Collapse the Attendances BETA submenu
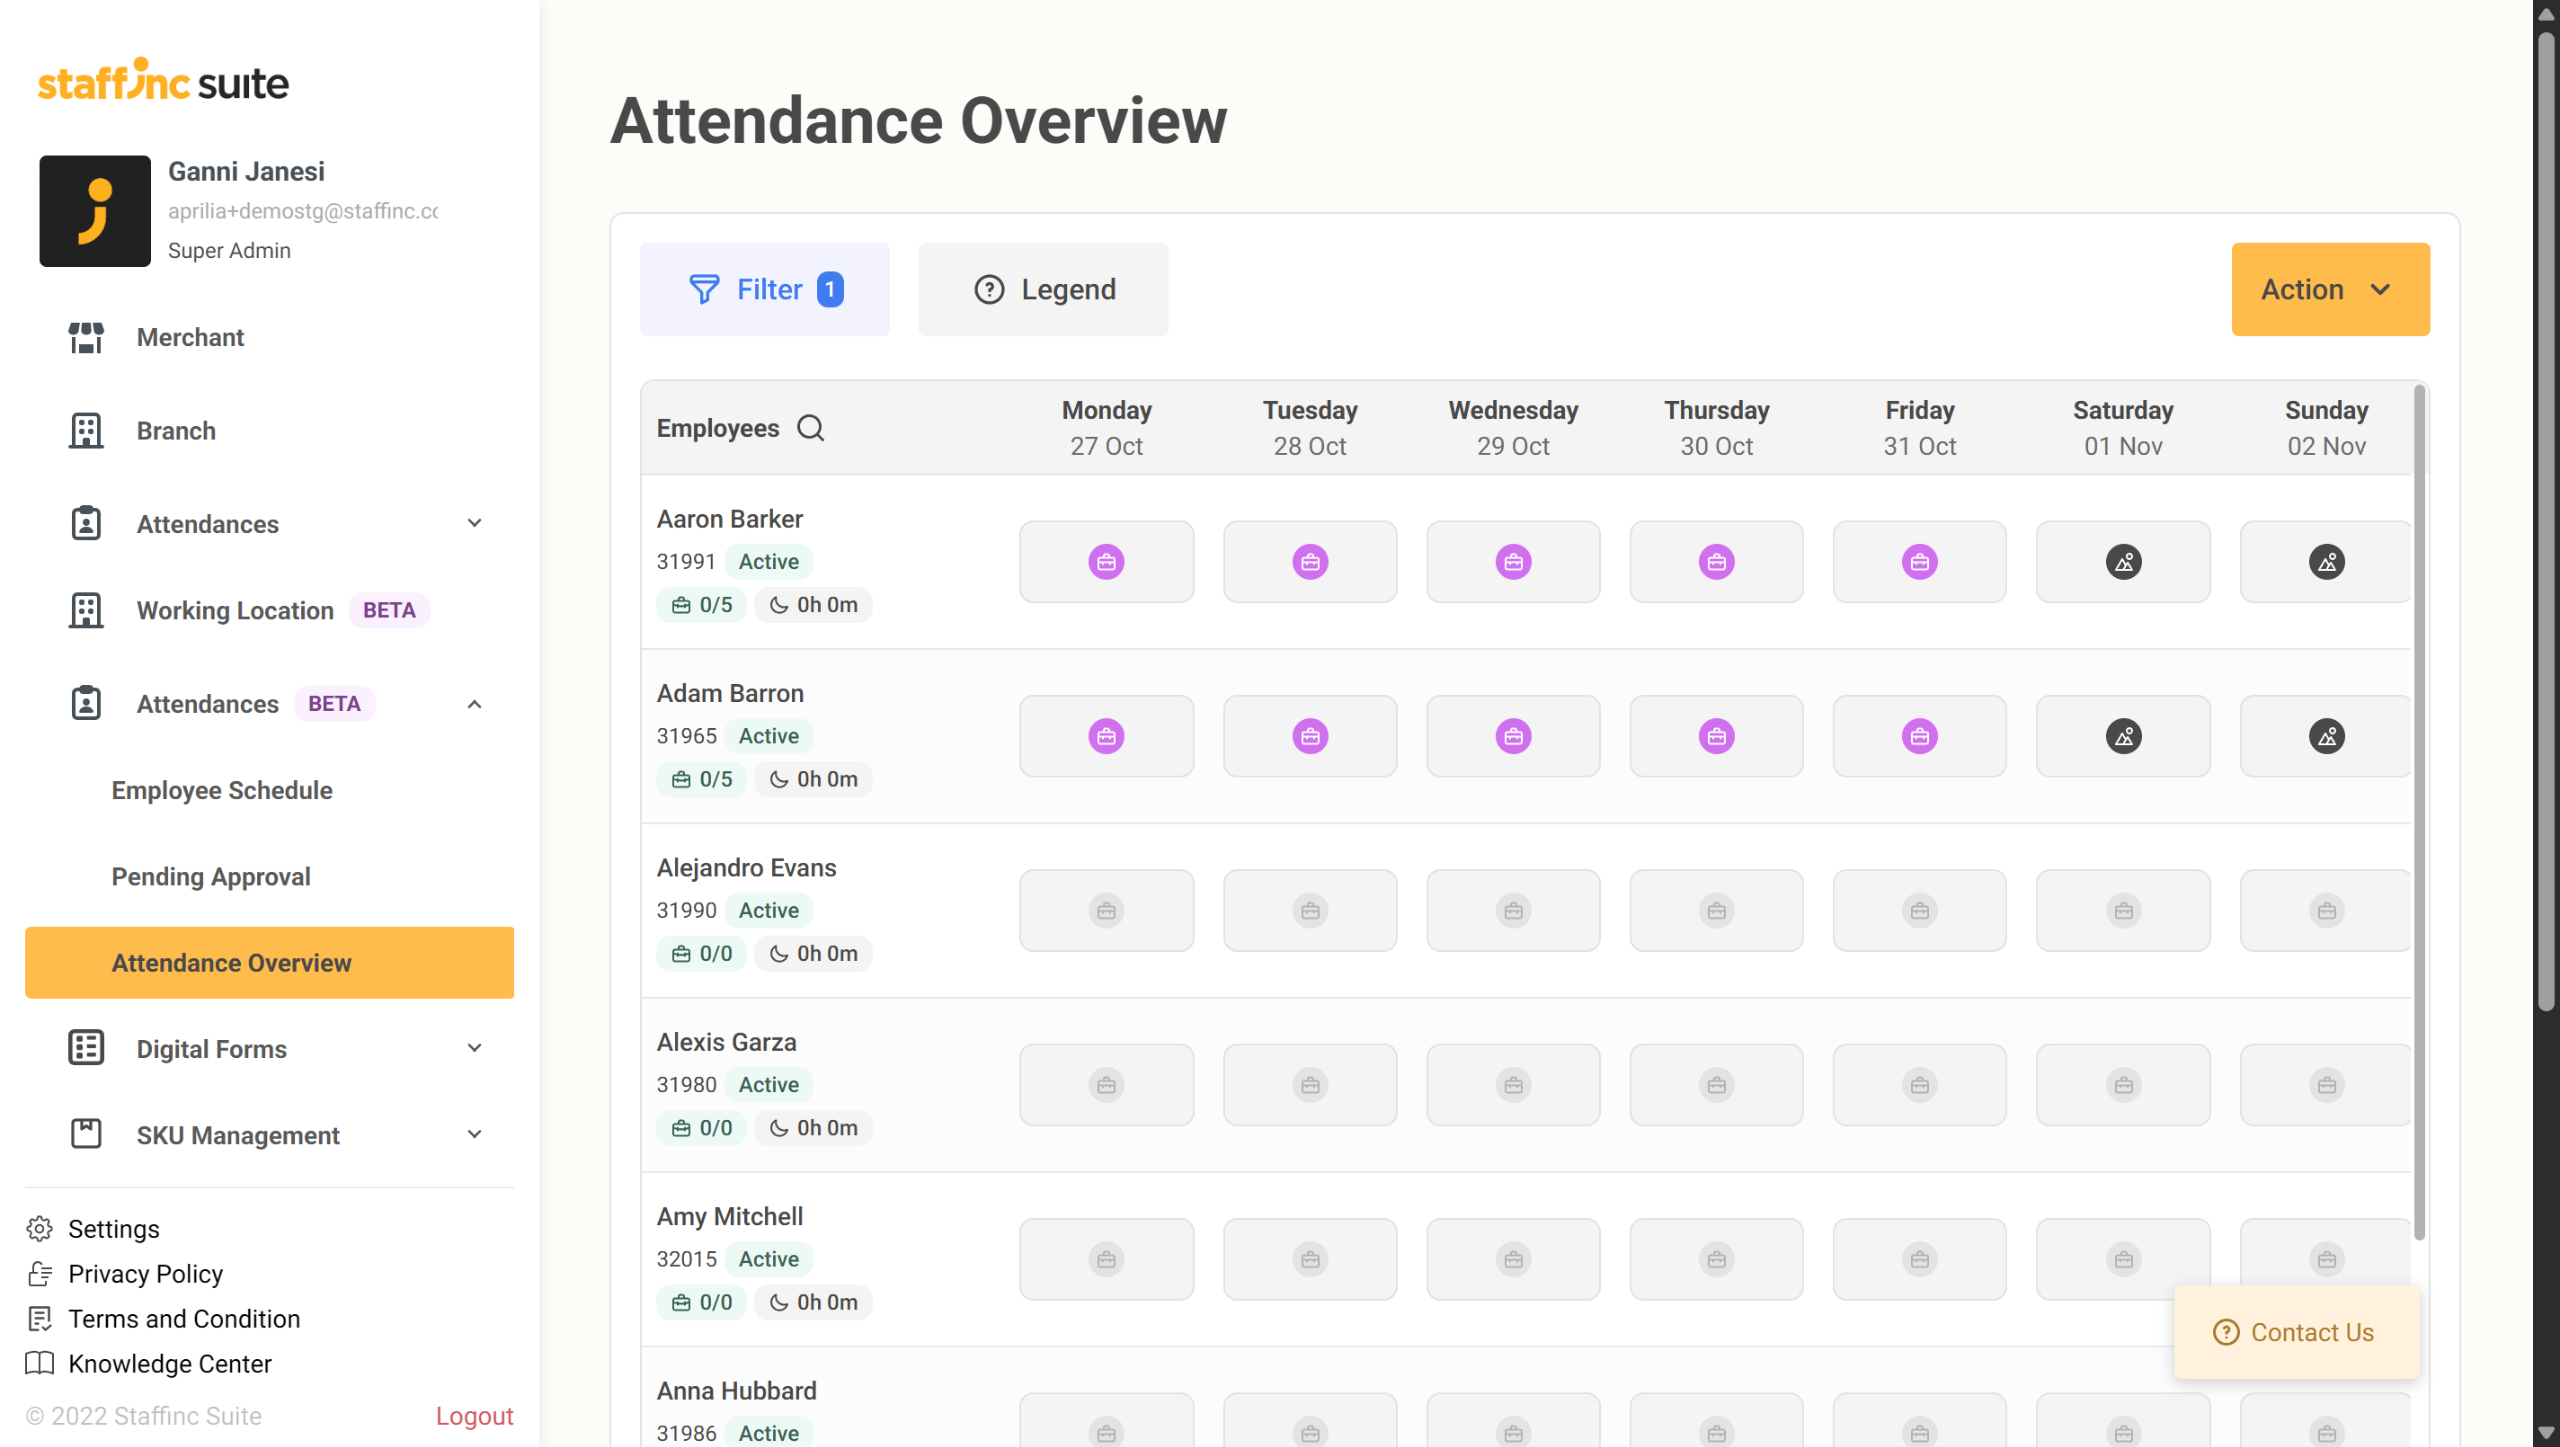 (475, 704)
